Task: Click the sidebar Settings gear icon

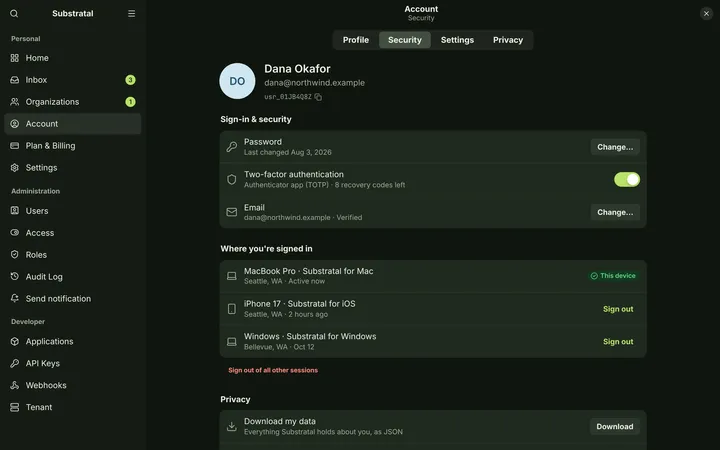Action: pos(15,168)
